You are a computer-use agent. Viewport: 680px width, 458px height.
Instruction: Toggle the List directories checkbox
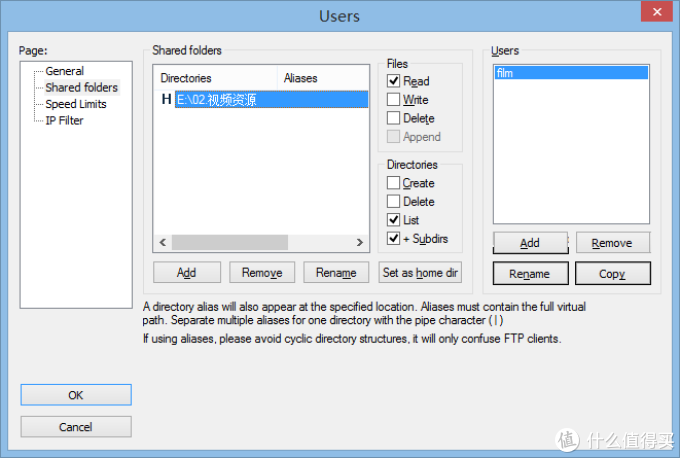394,220
